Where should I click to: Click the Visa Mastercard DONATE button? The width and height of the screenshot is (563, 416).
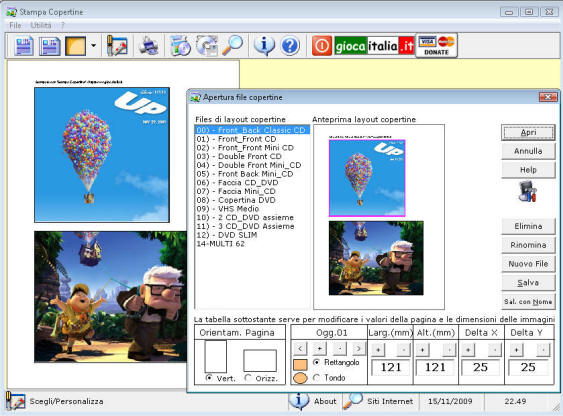pos(437,46)
